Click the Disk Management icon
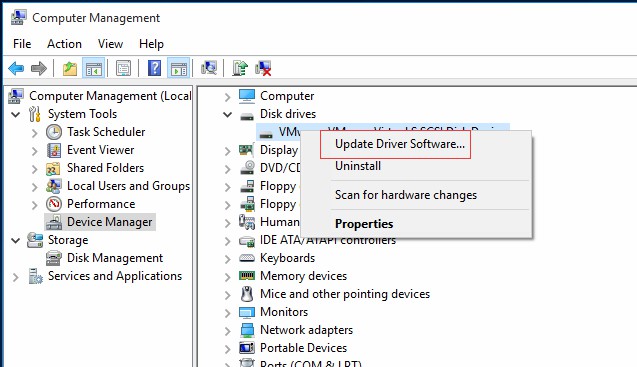This screenshot has width=637, height=367. coord(54,258)
